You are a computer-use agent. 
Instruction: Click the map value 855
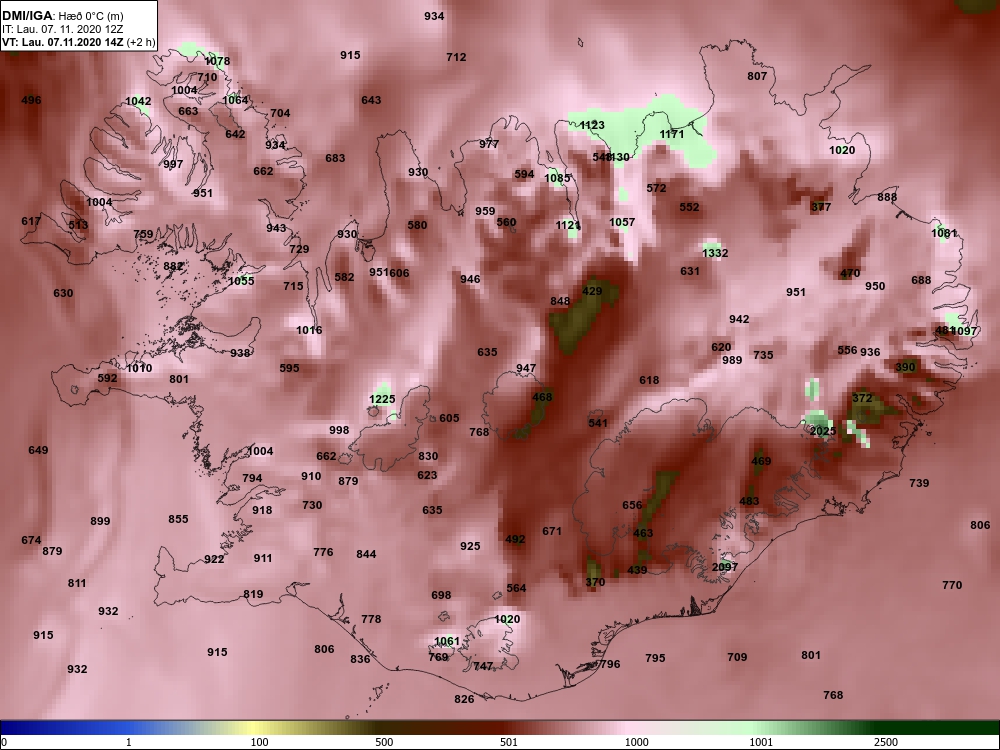point(179,519)
